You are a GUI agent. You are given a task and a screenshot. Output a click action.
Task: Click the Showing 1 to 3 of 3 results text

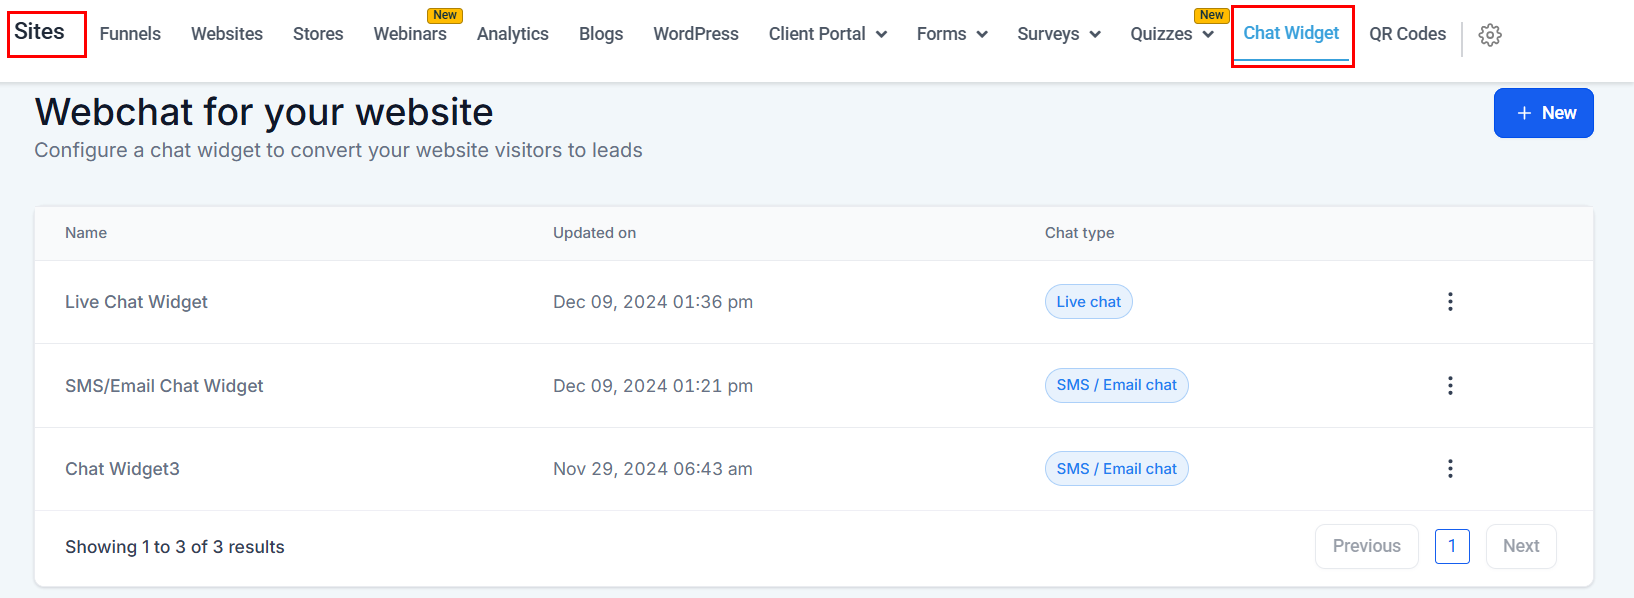[x=175, y=547]
